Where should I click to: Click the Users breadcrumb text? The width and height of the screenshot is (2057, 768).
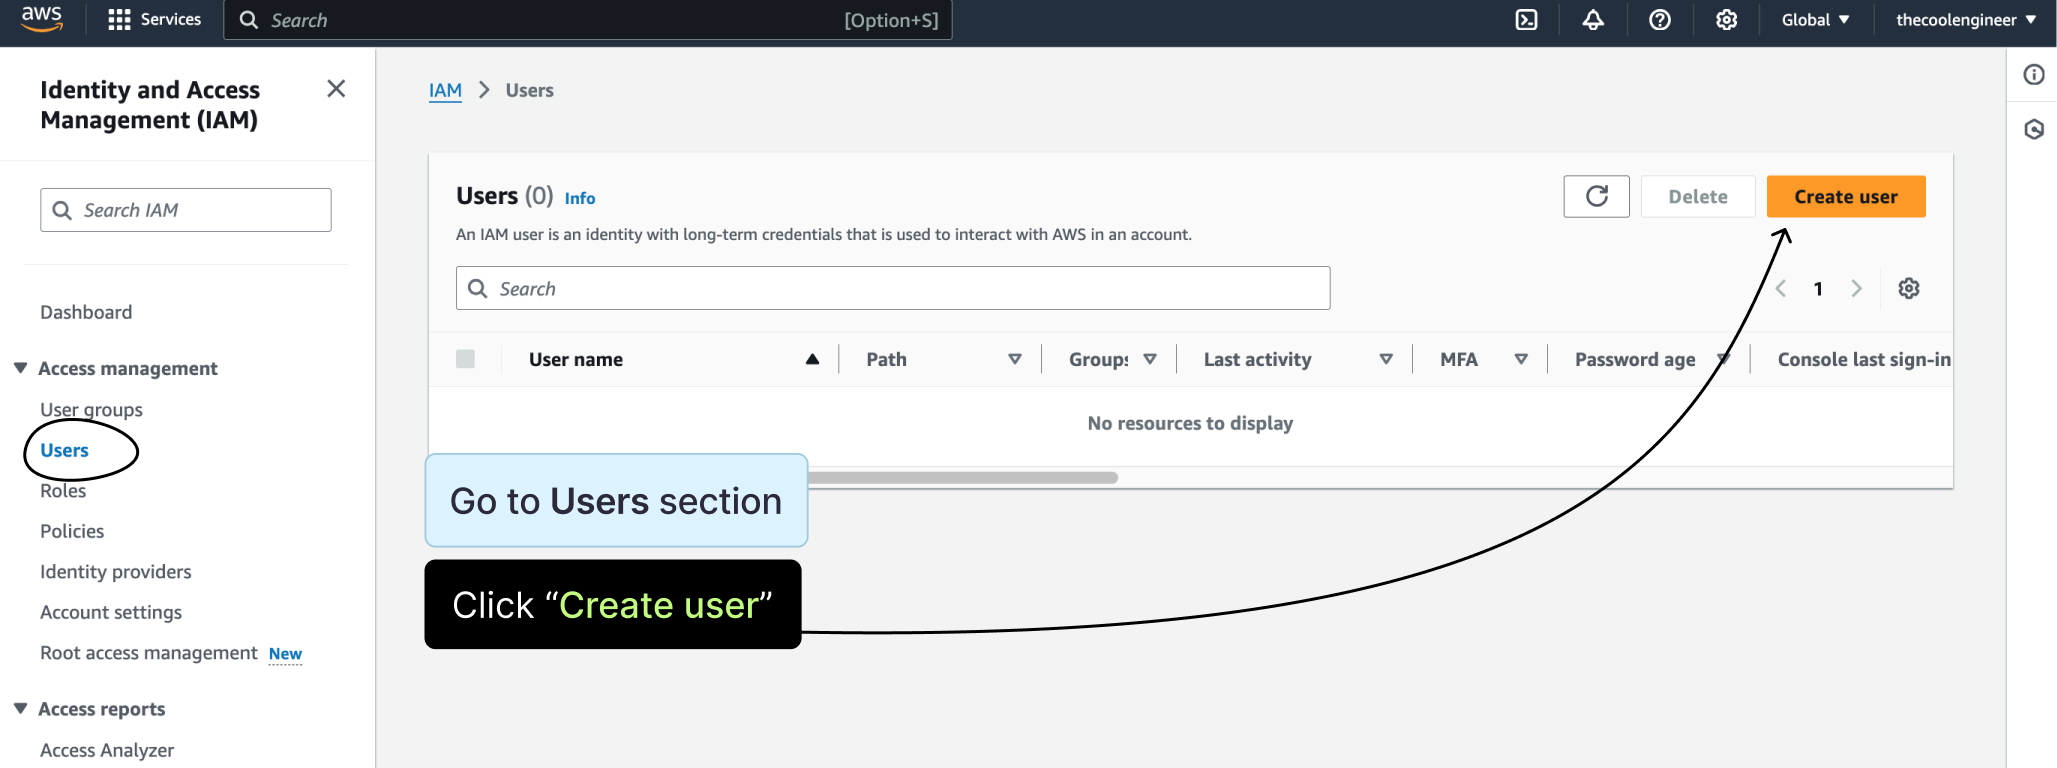tap(529, 90)
